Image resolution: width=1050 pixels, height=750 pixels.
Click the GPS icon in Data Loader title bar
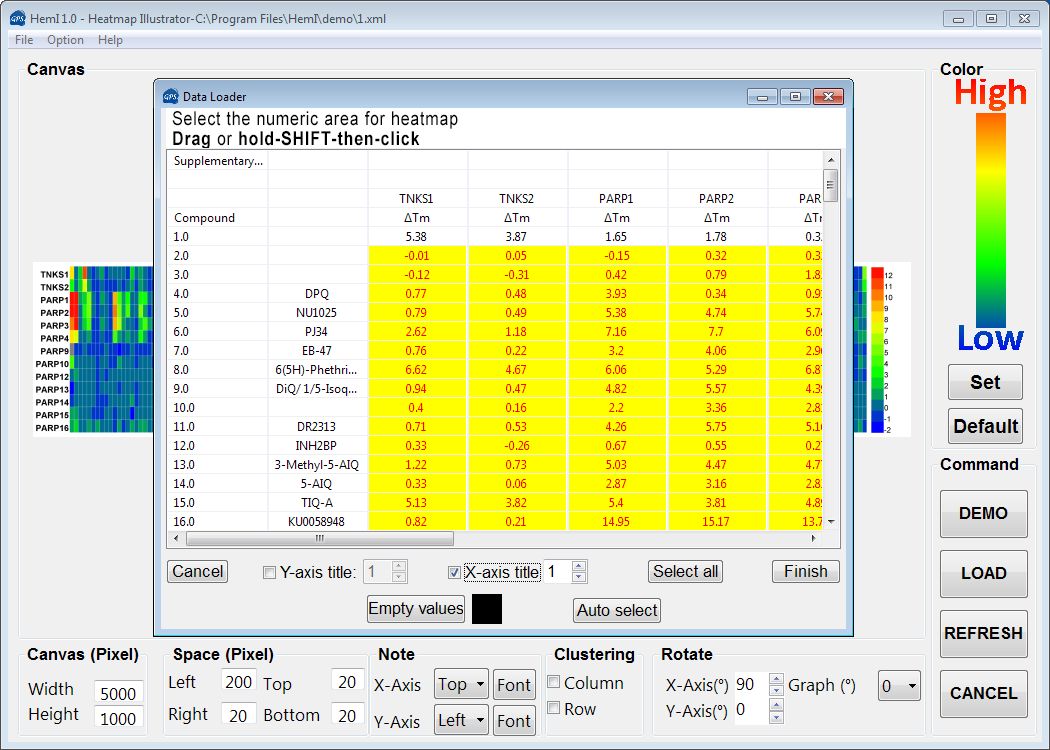[x=170, y=96]
